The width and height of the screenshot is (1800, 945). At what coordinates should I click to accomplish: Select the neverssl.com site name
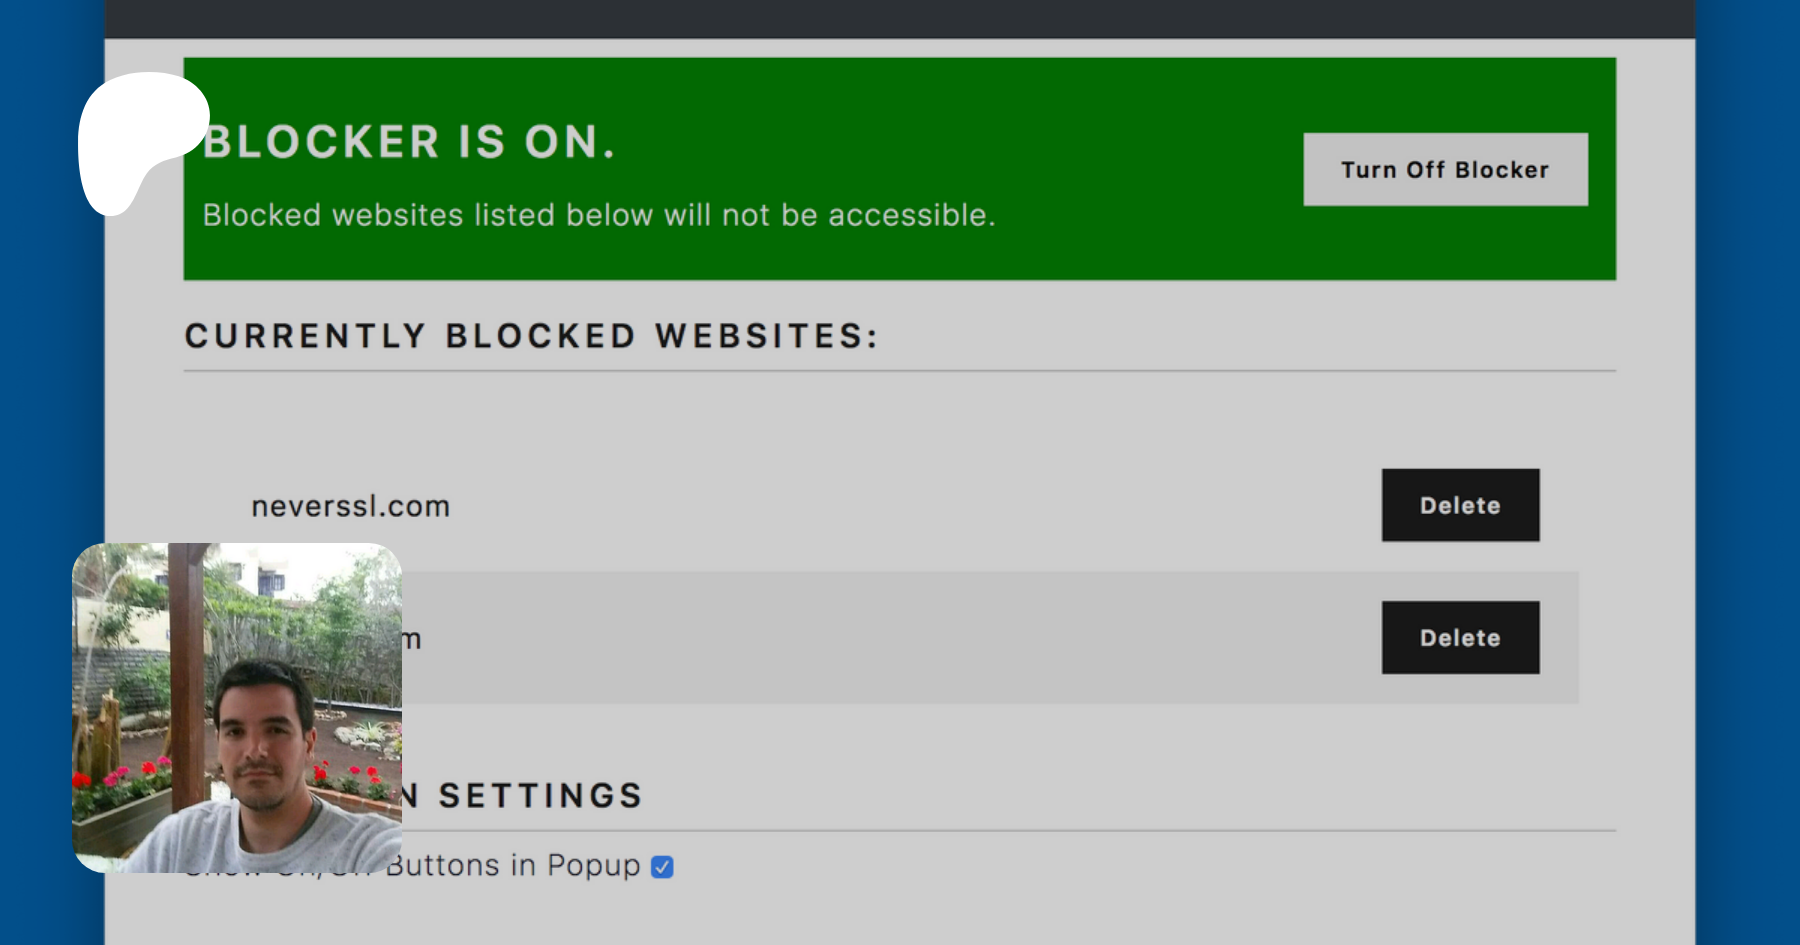coord(350,507)
